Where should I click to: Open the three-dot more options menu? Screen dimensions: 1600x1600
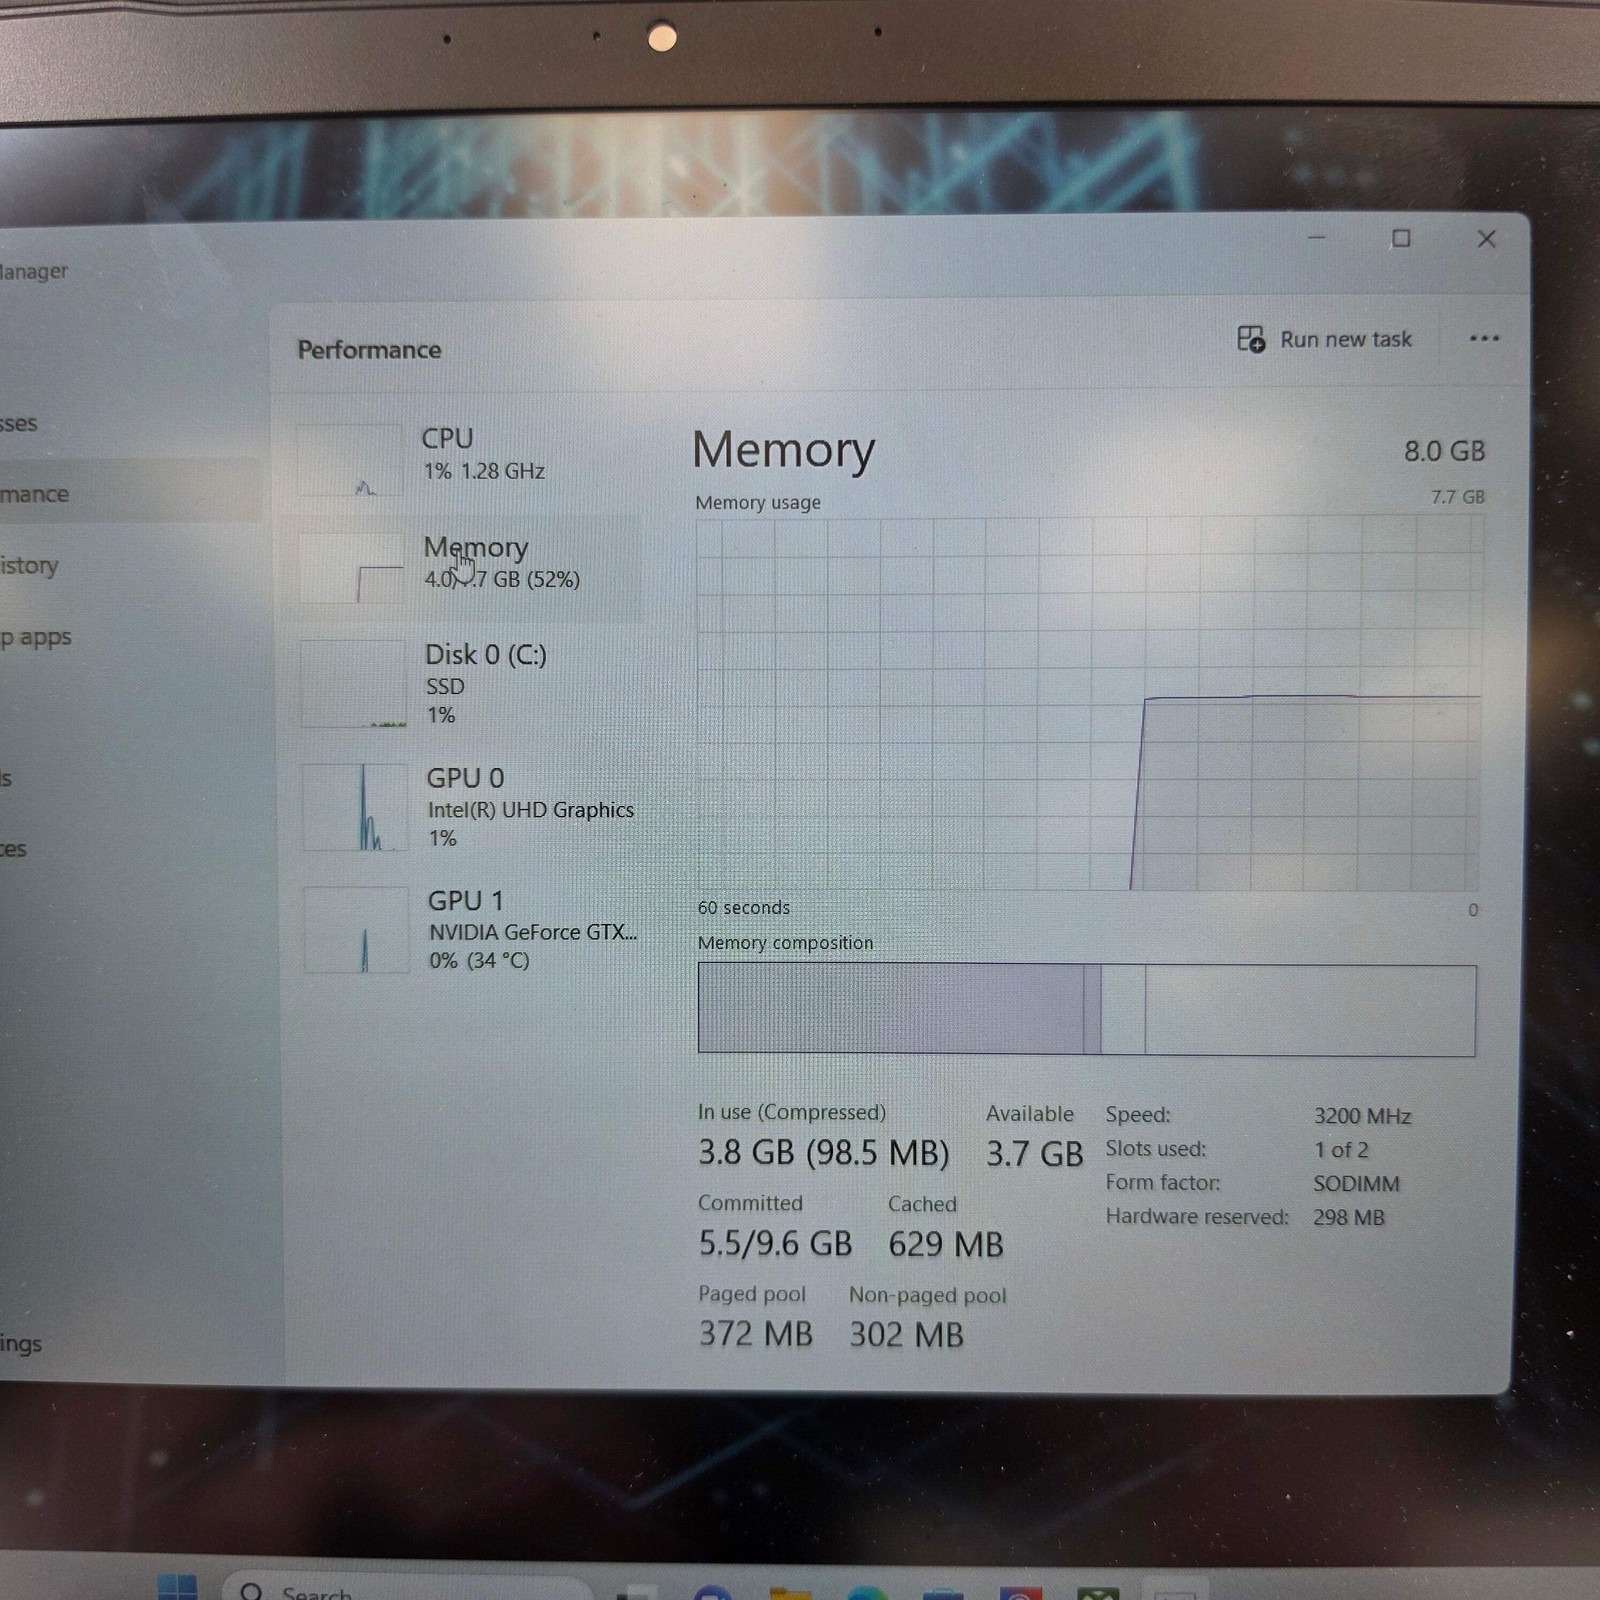click(1484, 339)
